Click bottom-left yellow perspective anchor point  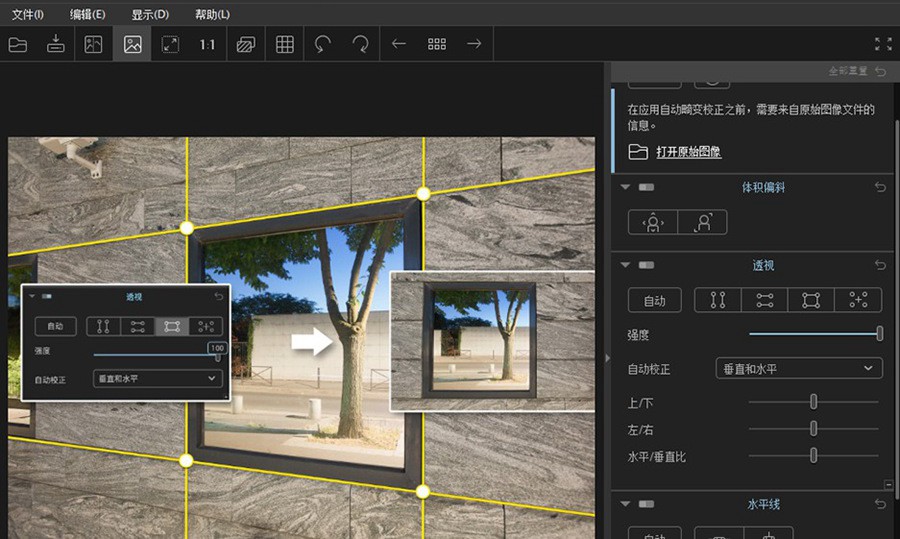pyautogui.click(x=186, y=460)
